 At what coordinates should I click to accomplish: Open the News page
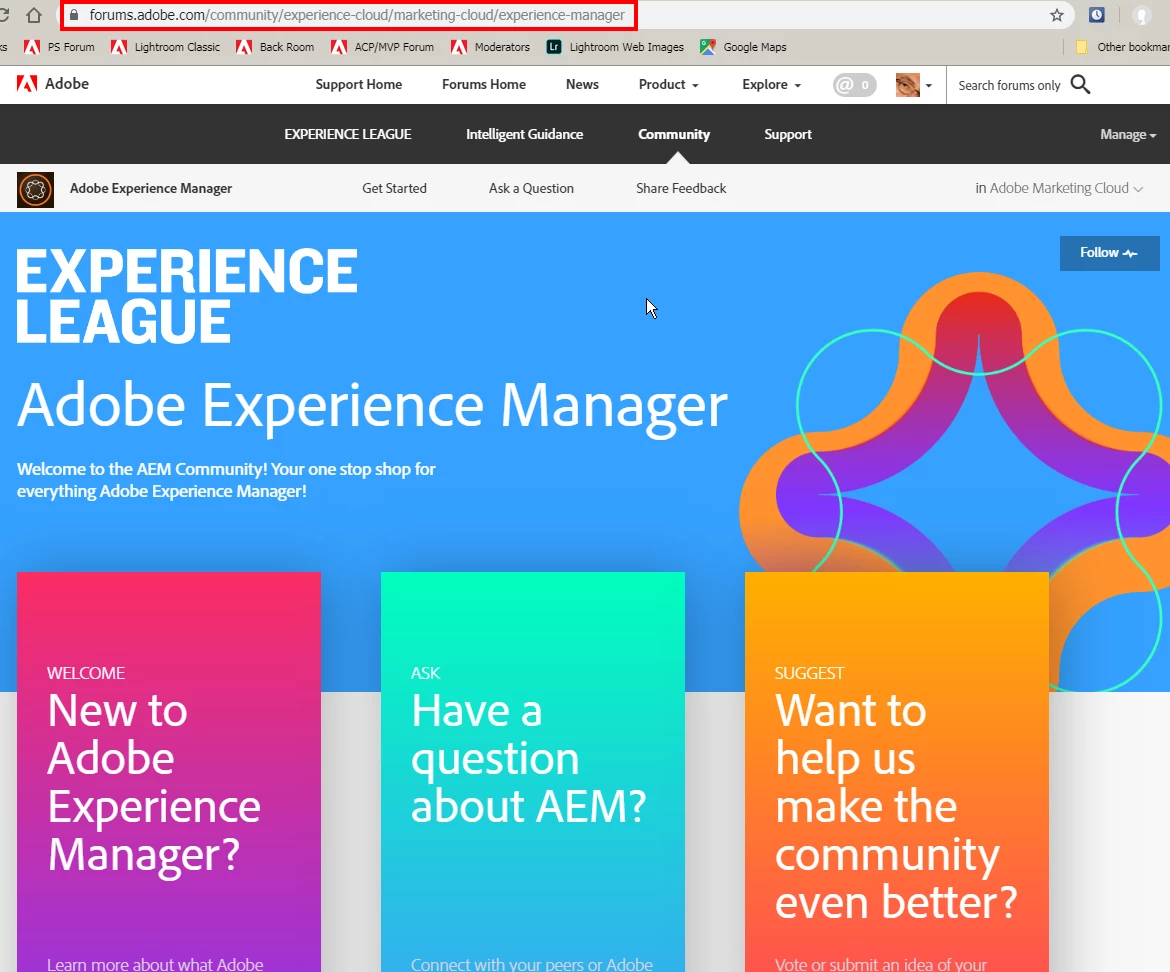[582, 84]
